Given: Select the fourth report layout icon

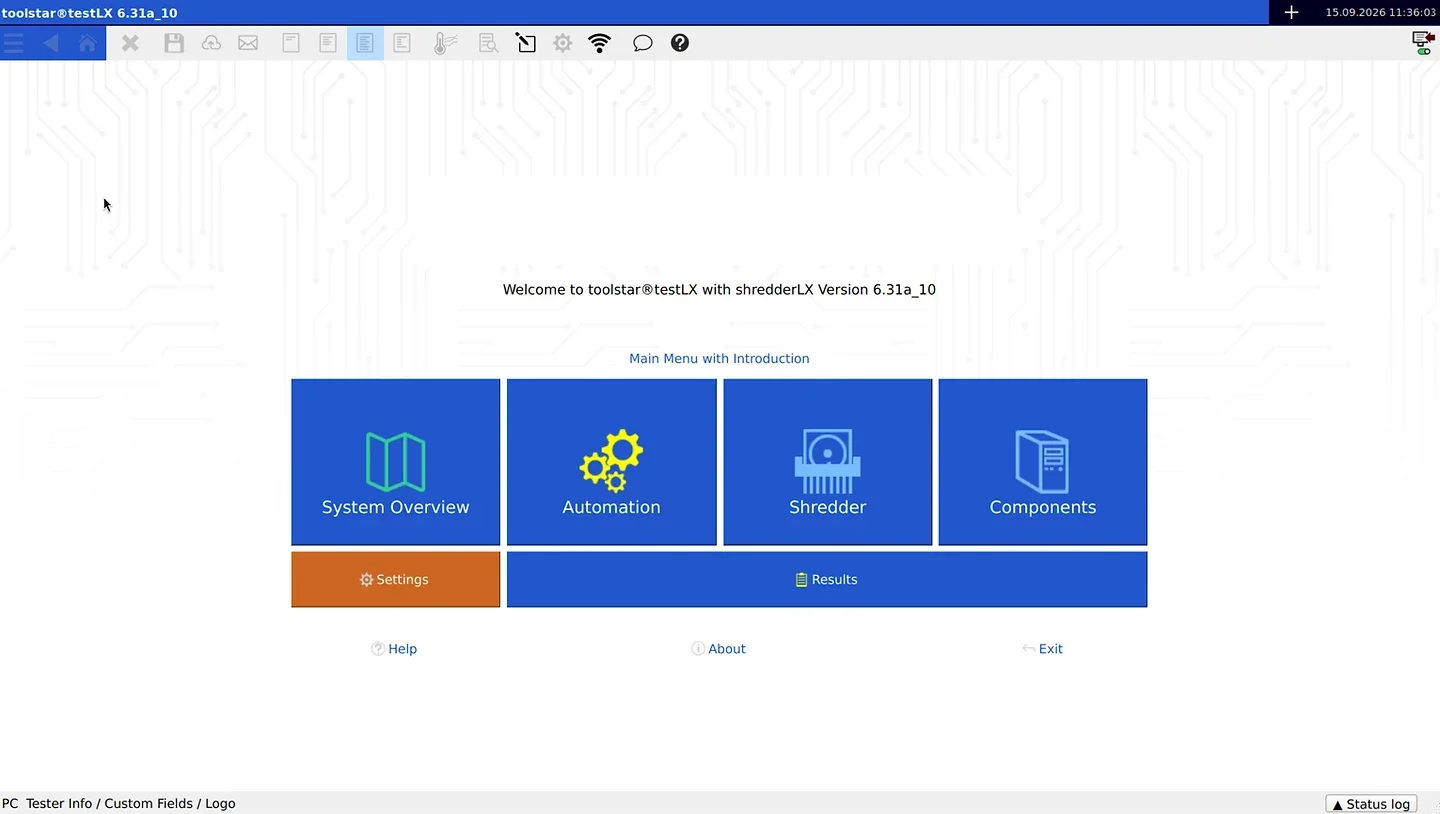Looking at the screenshot, I should click(x=402, y=43).
